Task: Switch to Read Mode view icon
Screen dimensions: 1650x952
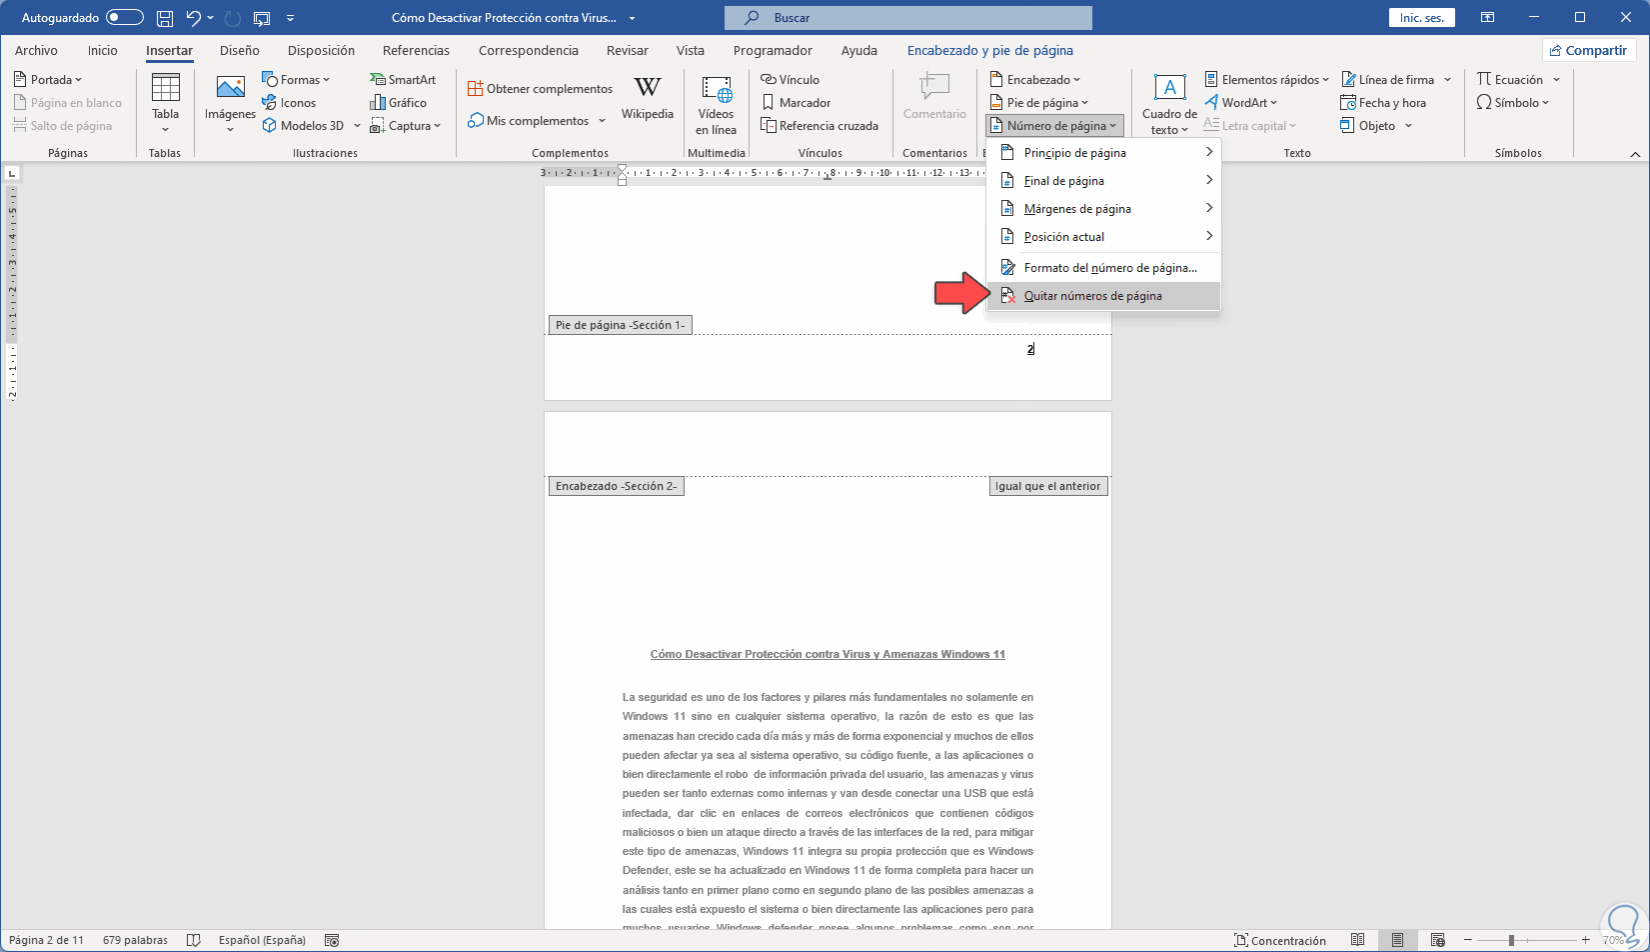Action: [1358, 940]
